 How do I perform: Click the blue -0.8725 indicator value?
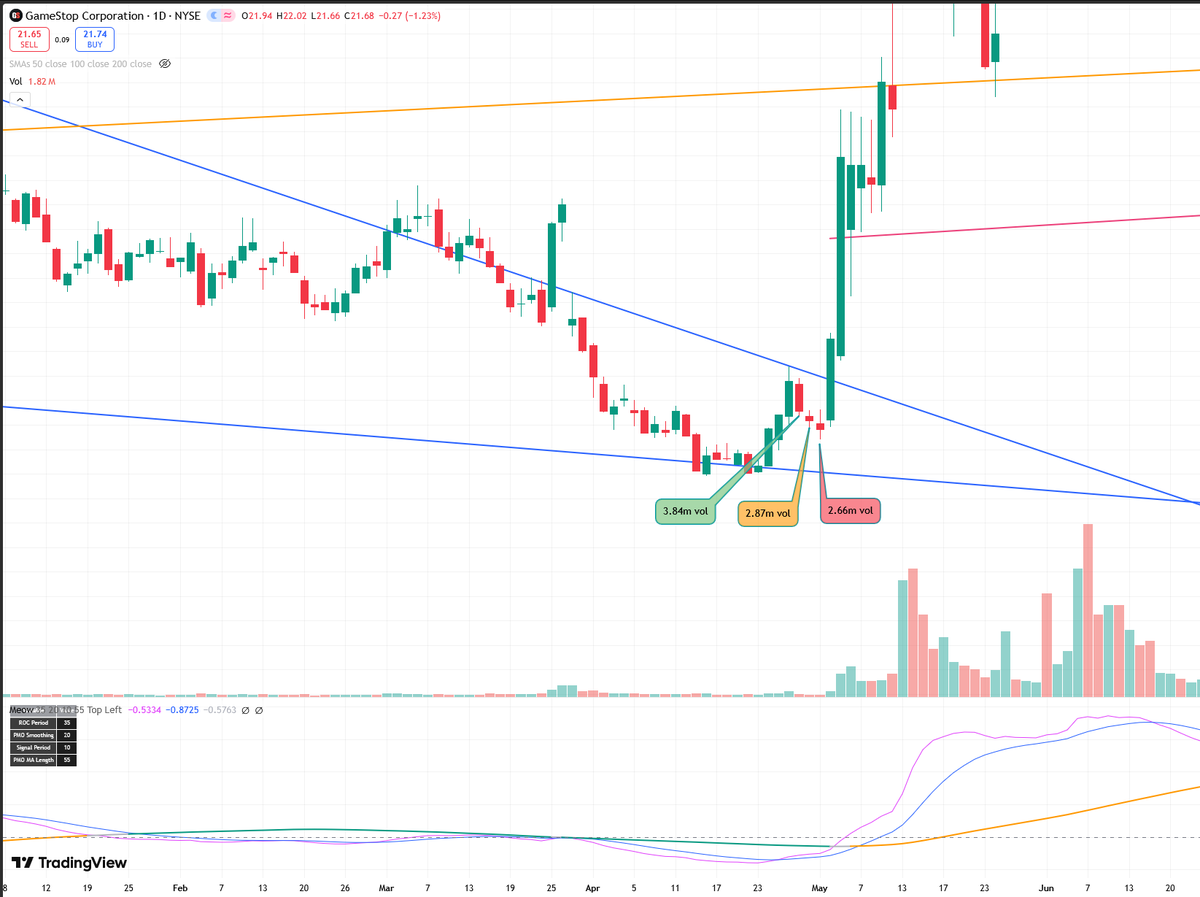click(x=183, y=709)
